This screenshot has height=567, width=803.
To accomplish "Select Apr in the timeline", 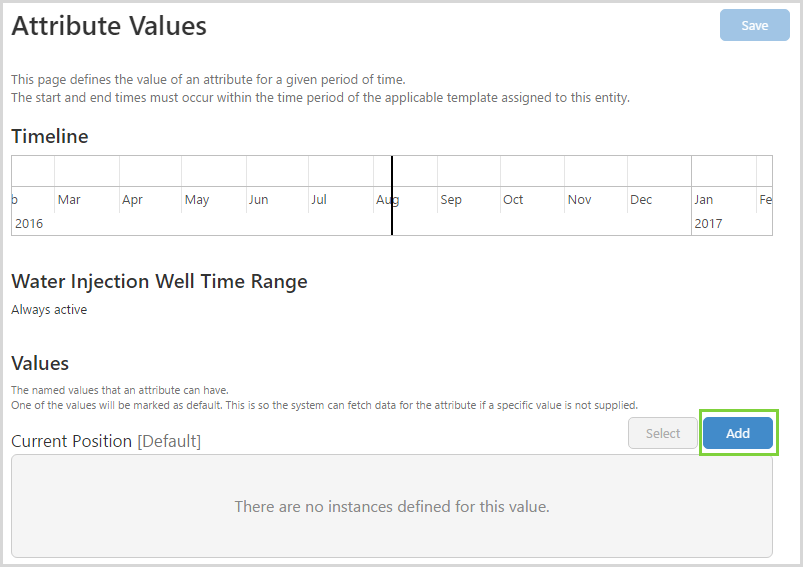I will point(132,200).
